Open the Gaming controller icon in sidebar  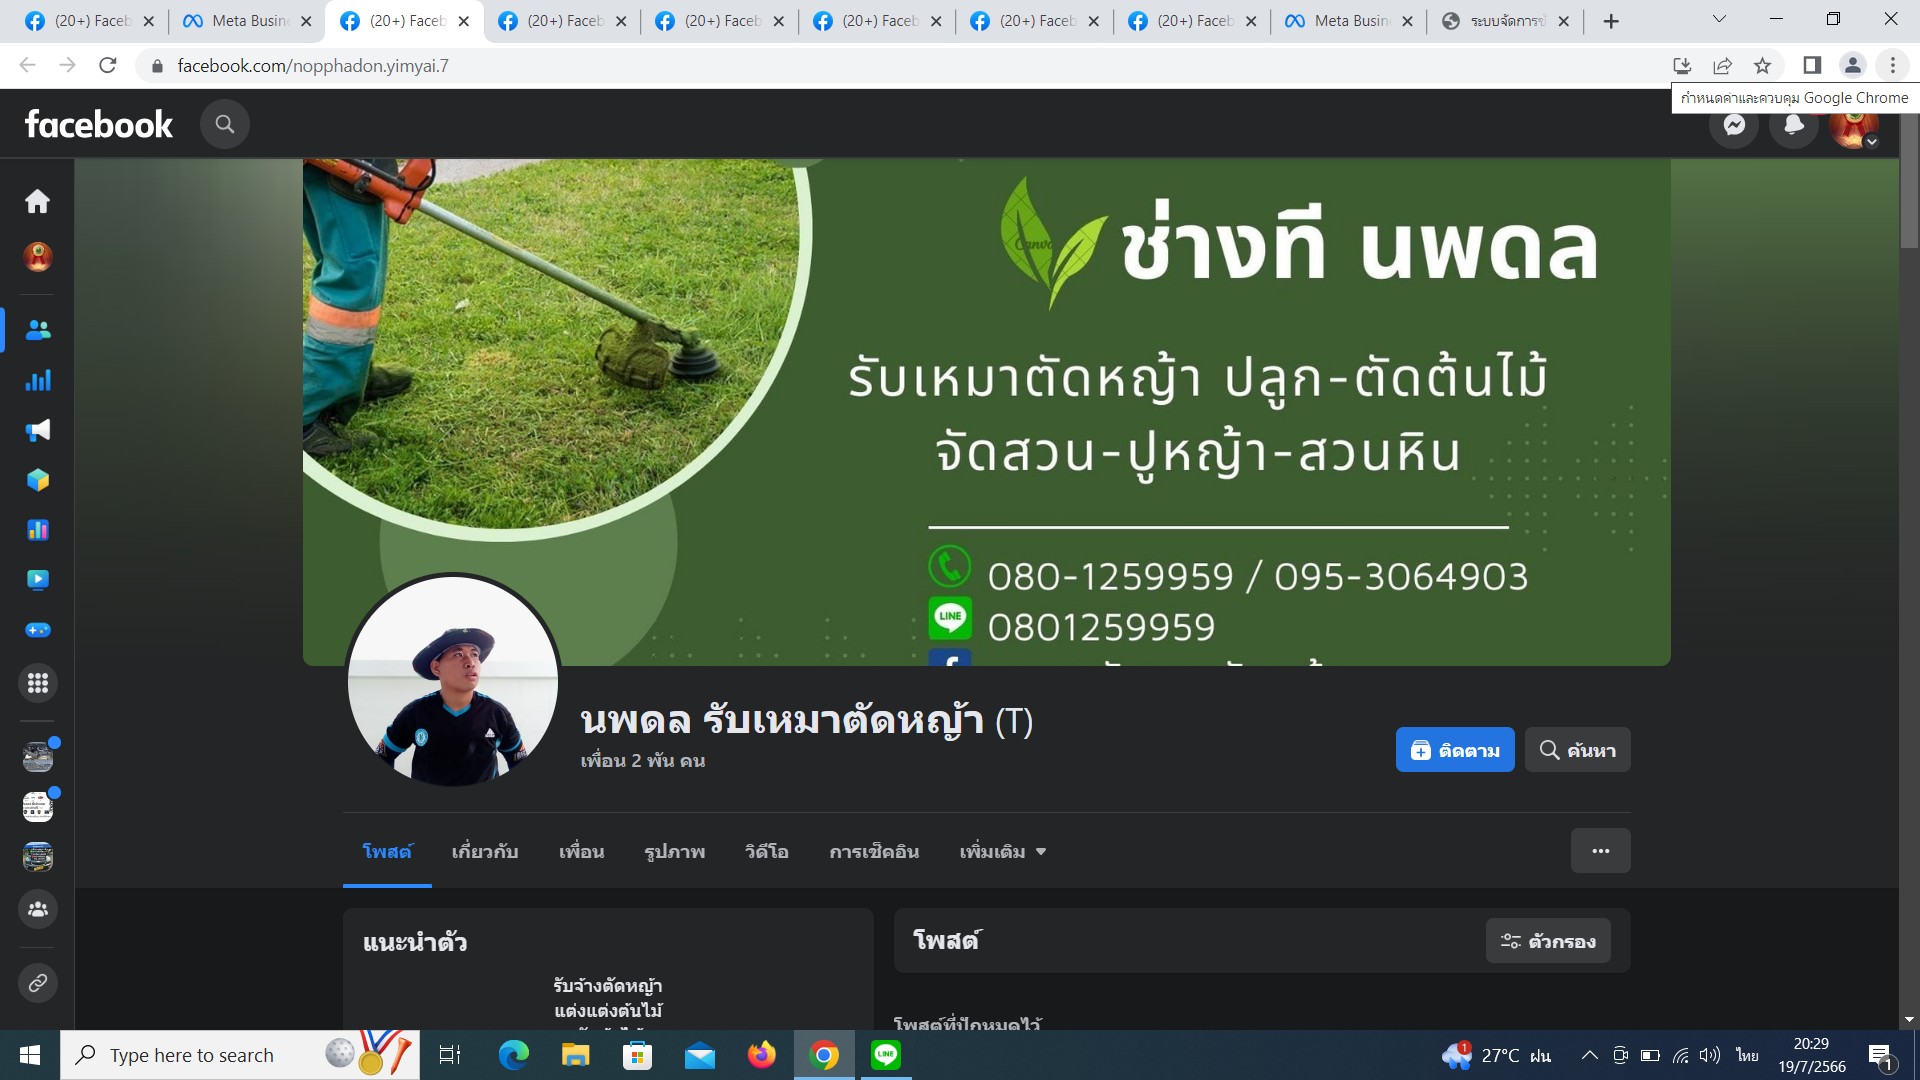tap(38, 630)
